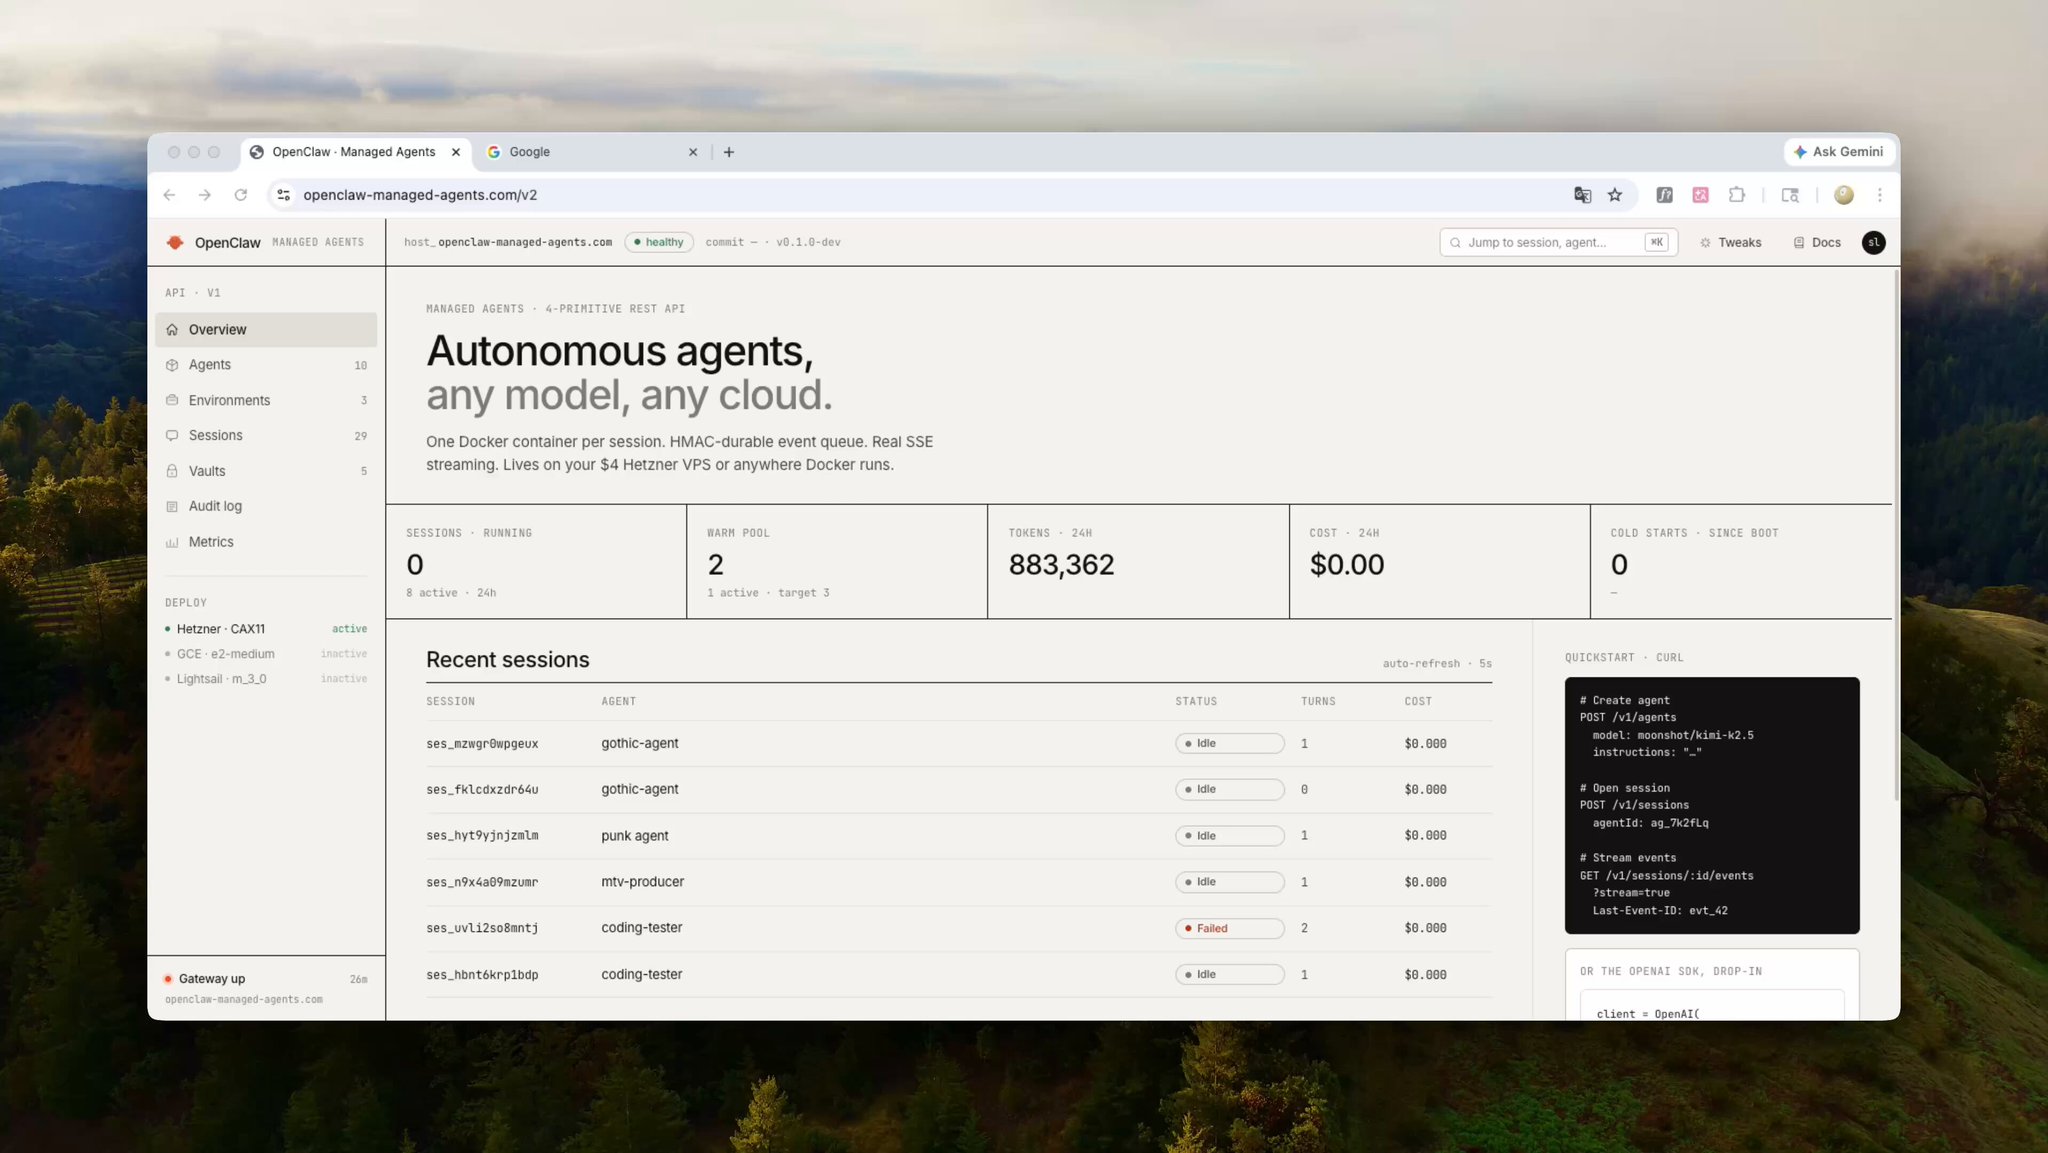The height and width of the screenshot is (1153, 2048).
Task: Open Agents in the sidebar
Action: click(266, 365)
